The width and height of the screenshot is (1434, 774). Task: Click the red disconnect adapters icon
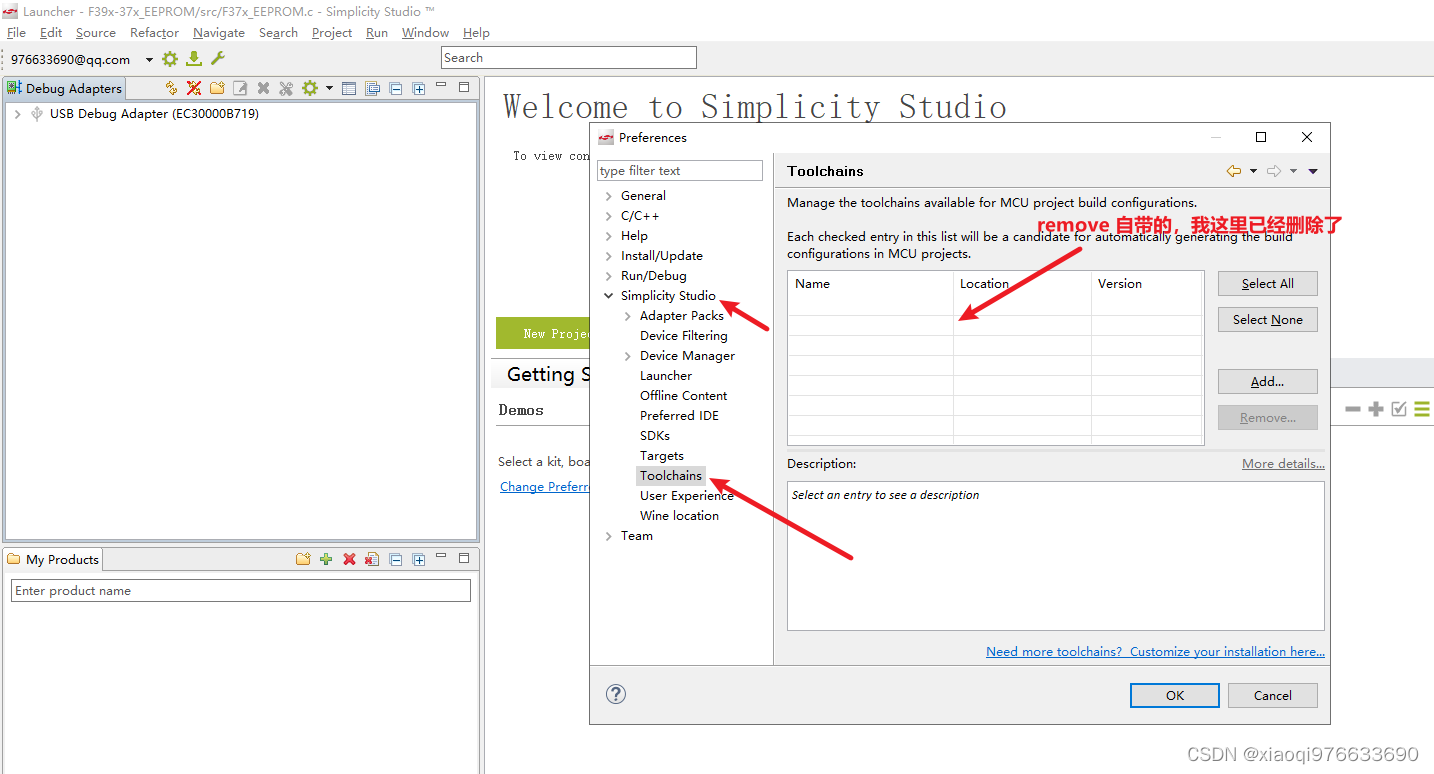[x=194, y=88]
